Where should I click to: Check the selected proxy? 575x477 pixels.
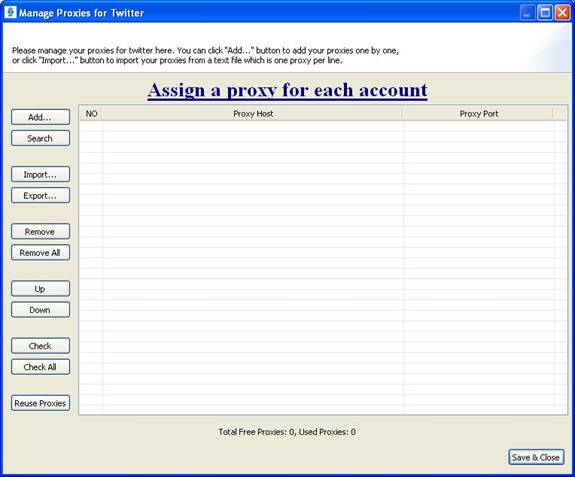pos(40,346)
